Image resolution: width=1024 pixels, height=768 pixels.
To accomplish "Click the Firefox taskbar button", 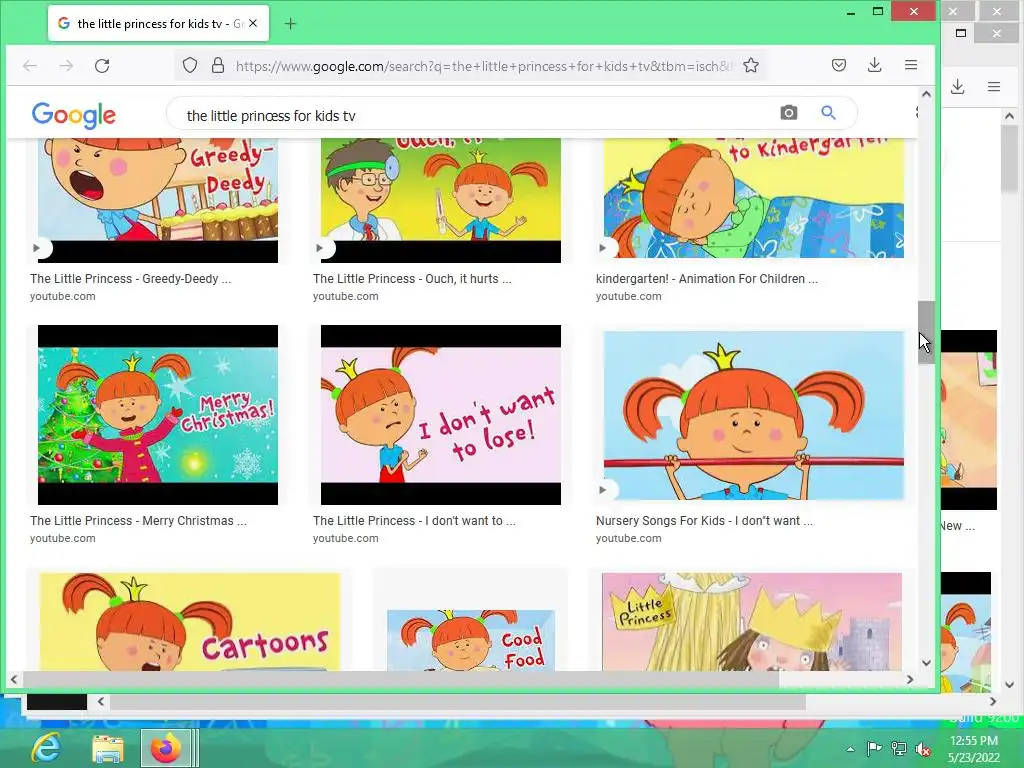I will coord(167,748).
